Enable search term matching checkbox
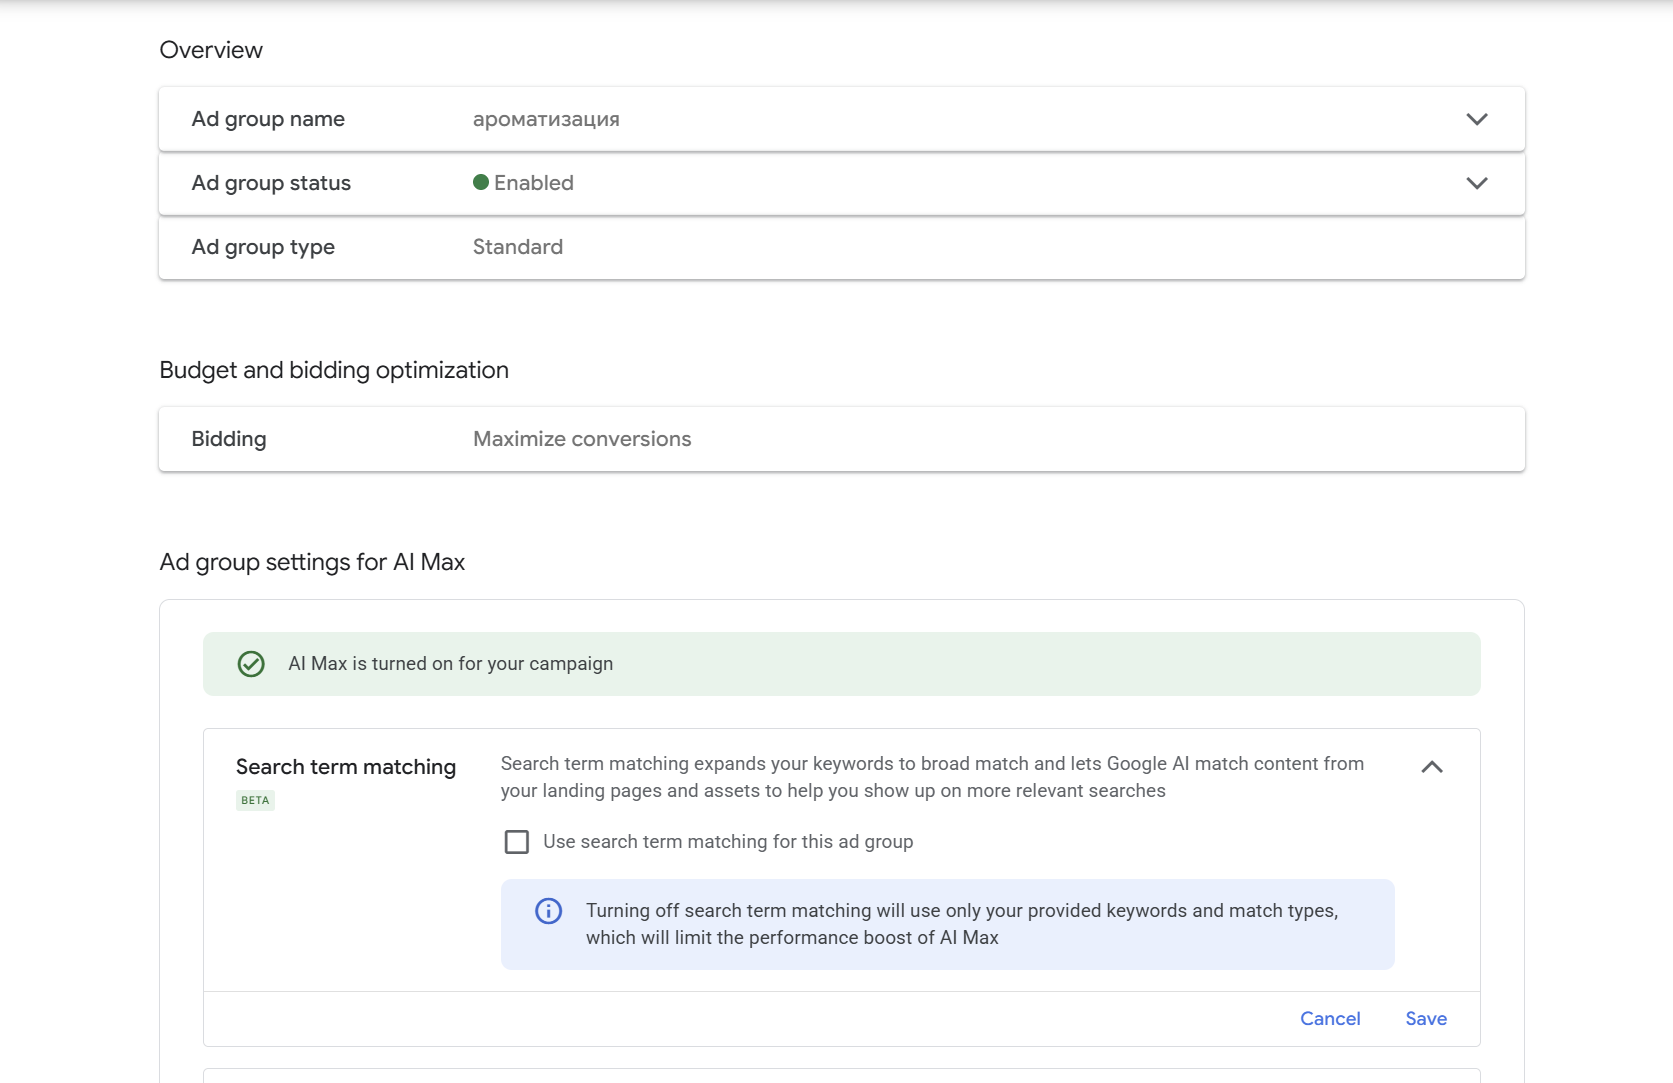Viewport: 1673px width, 1083px height. 517,842
